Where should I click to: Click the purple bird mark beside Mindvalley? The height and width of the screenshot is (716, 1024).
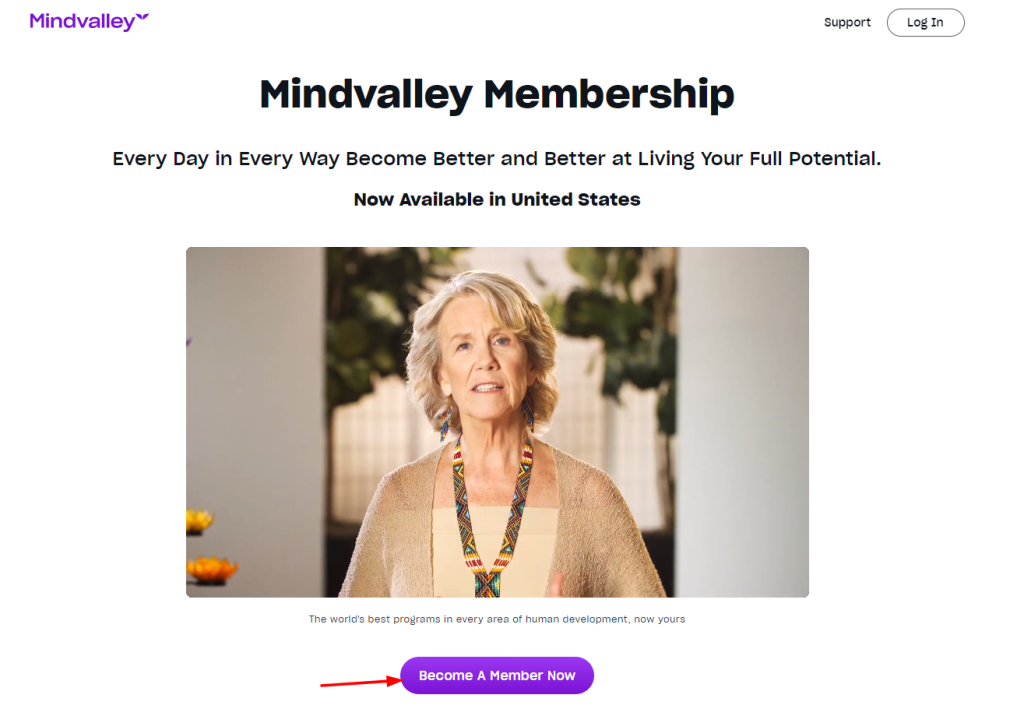pyautogui.click(x=142, y=18)
